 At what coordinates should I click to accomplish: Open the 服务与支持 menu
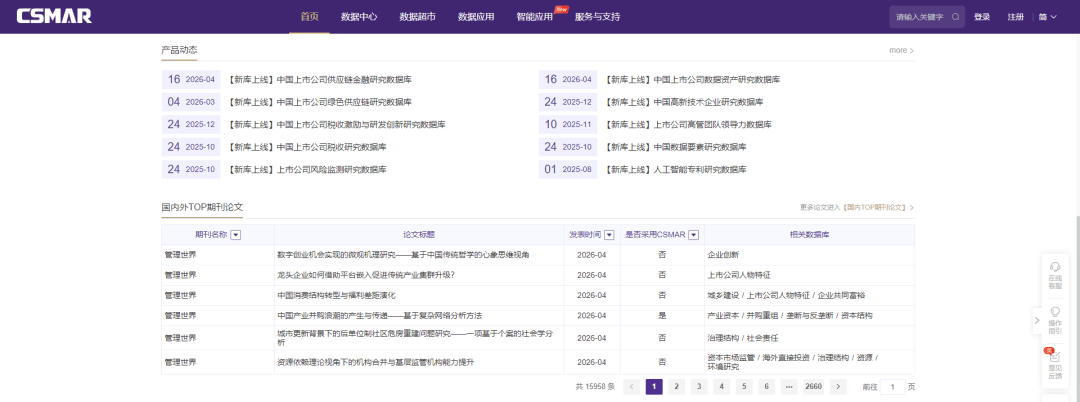click(597, 17)
